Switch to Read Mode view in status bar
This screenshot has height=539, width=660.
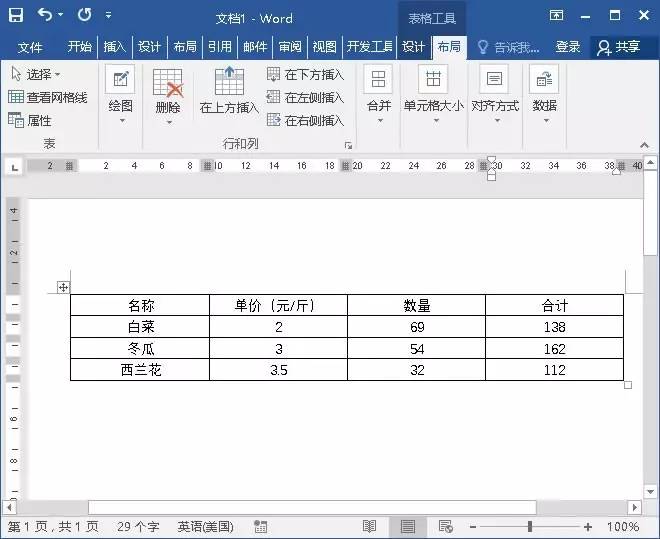coord(369,526)
